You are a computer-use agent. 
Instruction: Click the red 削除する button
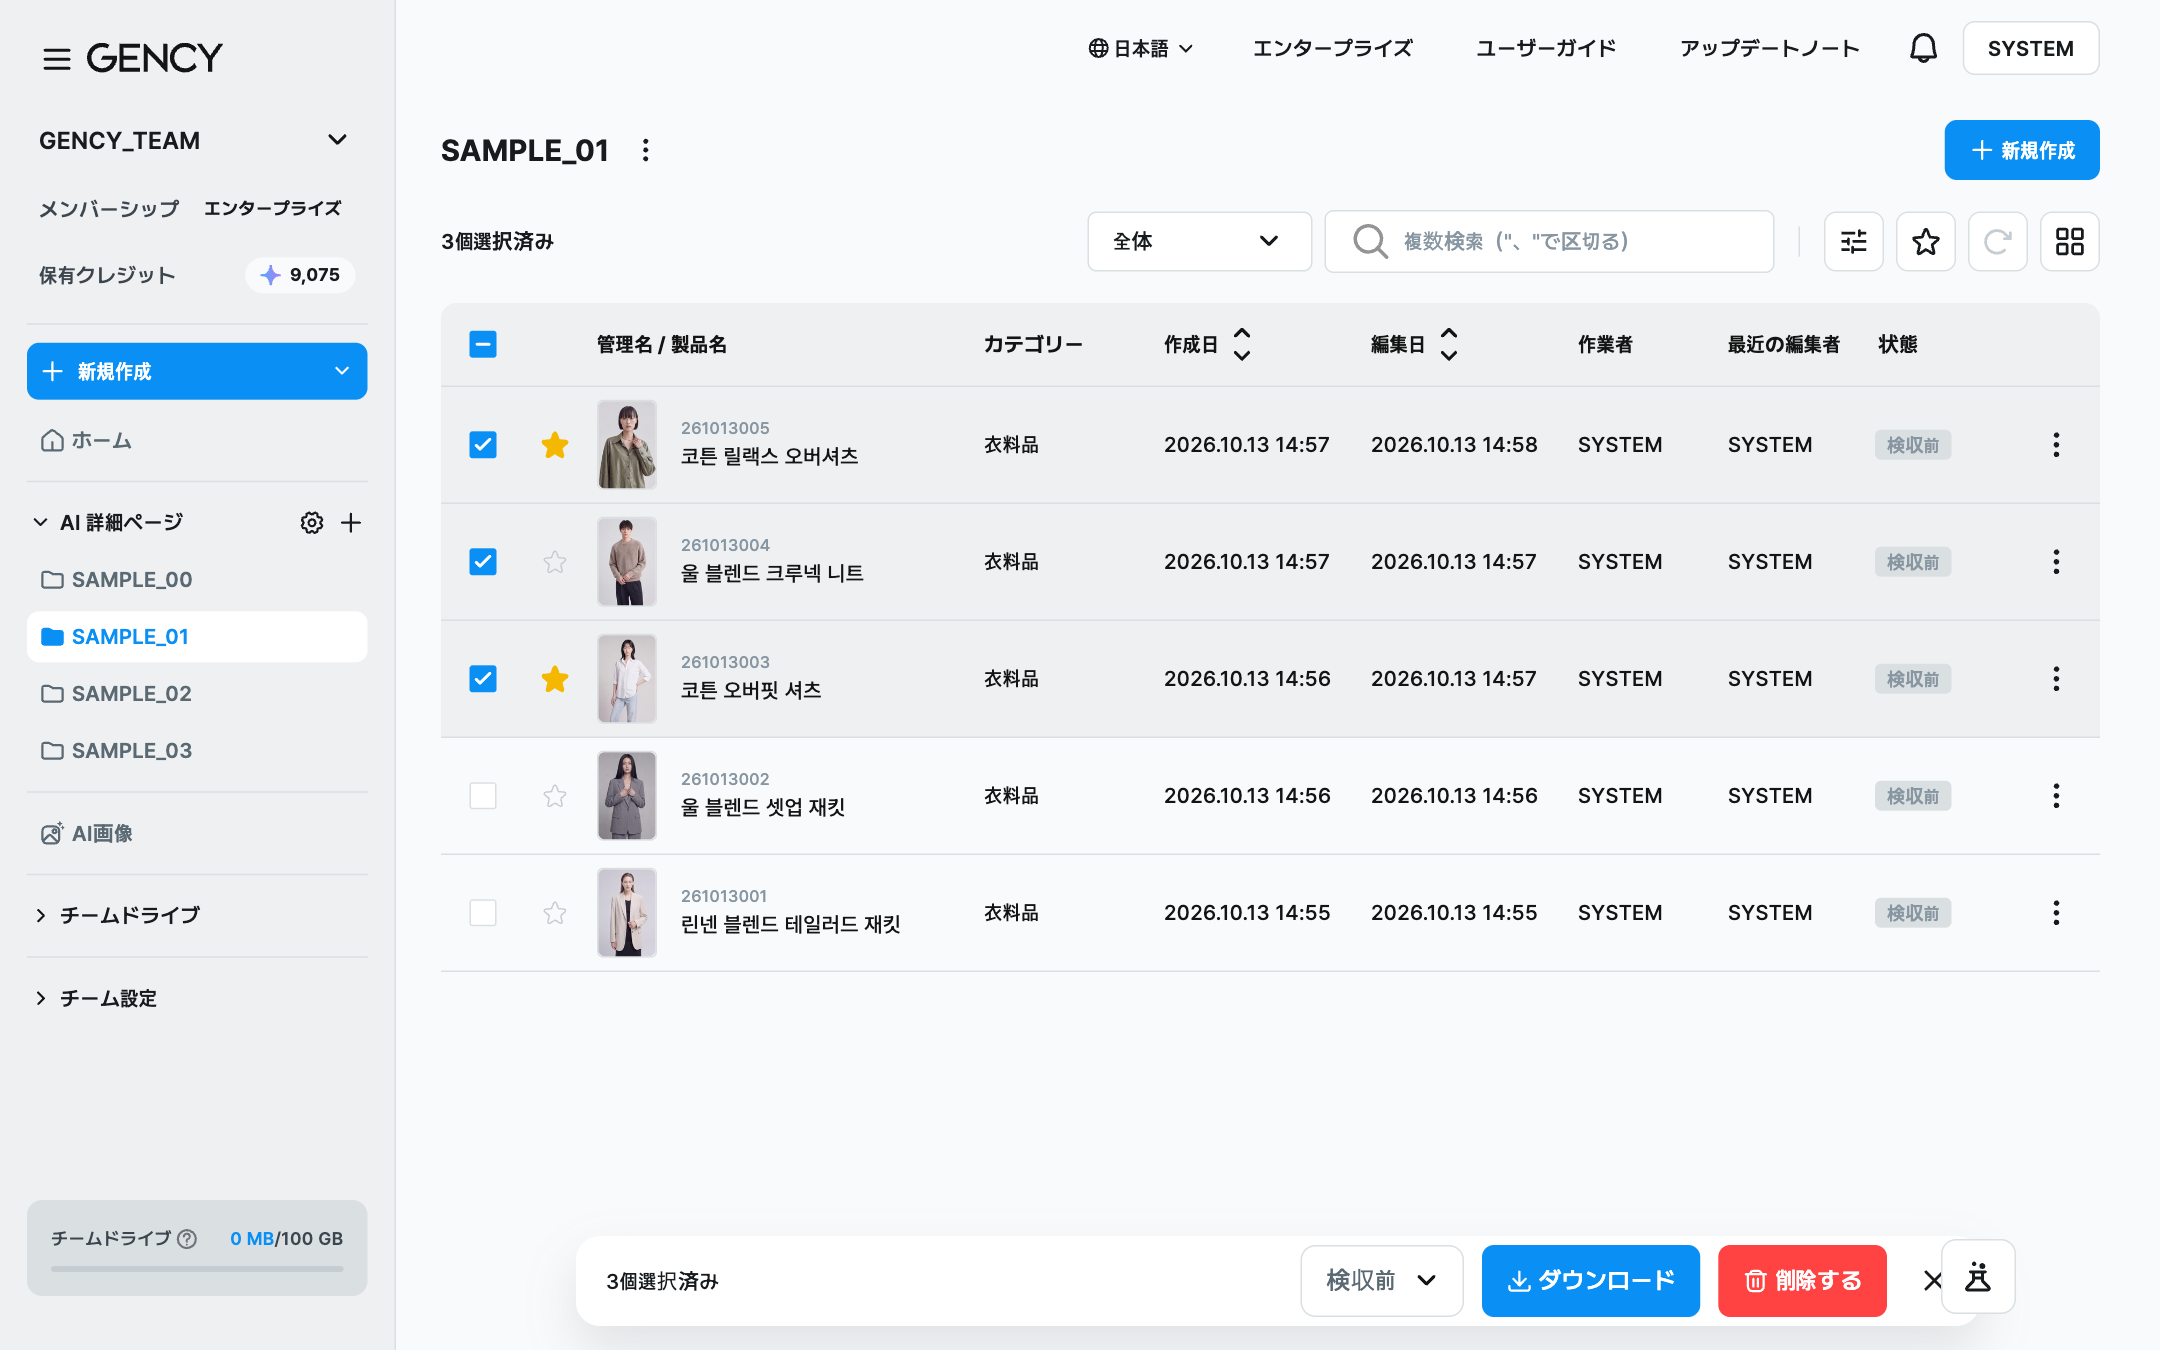(x=1802, y=1281)
